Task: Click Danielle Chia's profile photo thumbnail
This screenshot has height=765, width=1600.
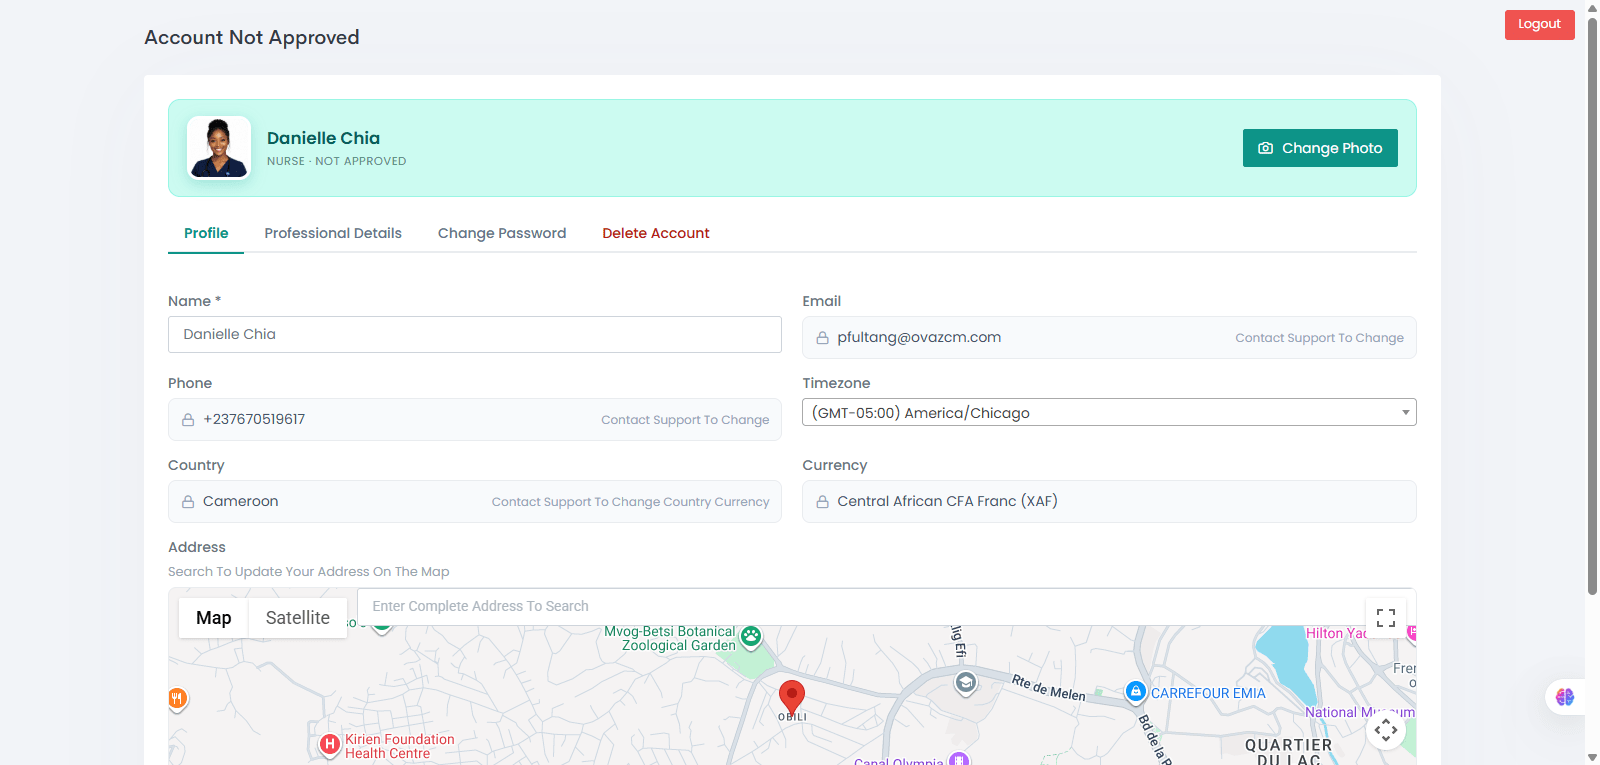Action: click(x=219, y=148)
